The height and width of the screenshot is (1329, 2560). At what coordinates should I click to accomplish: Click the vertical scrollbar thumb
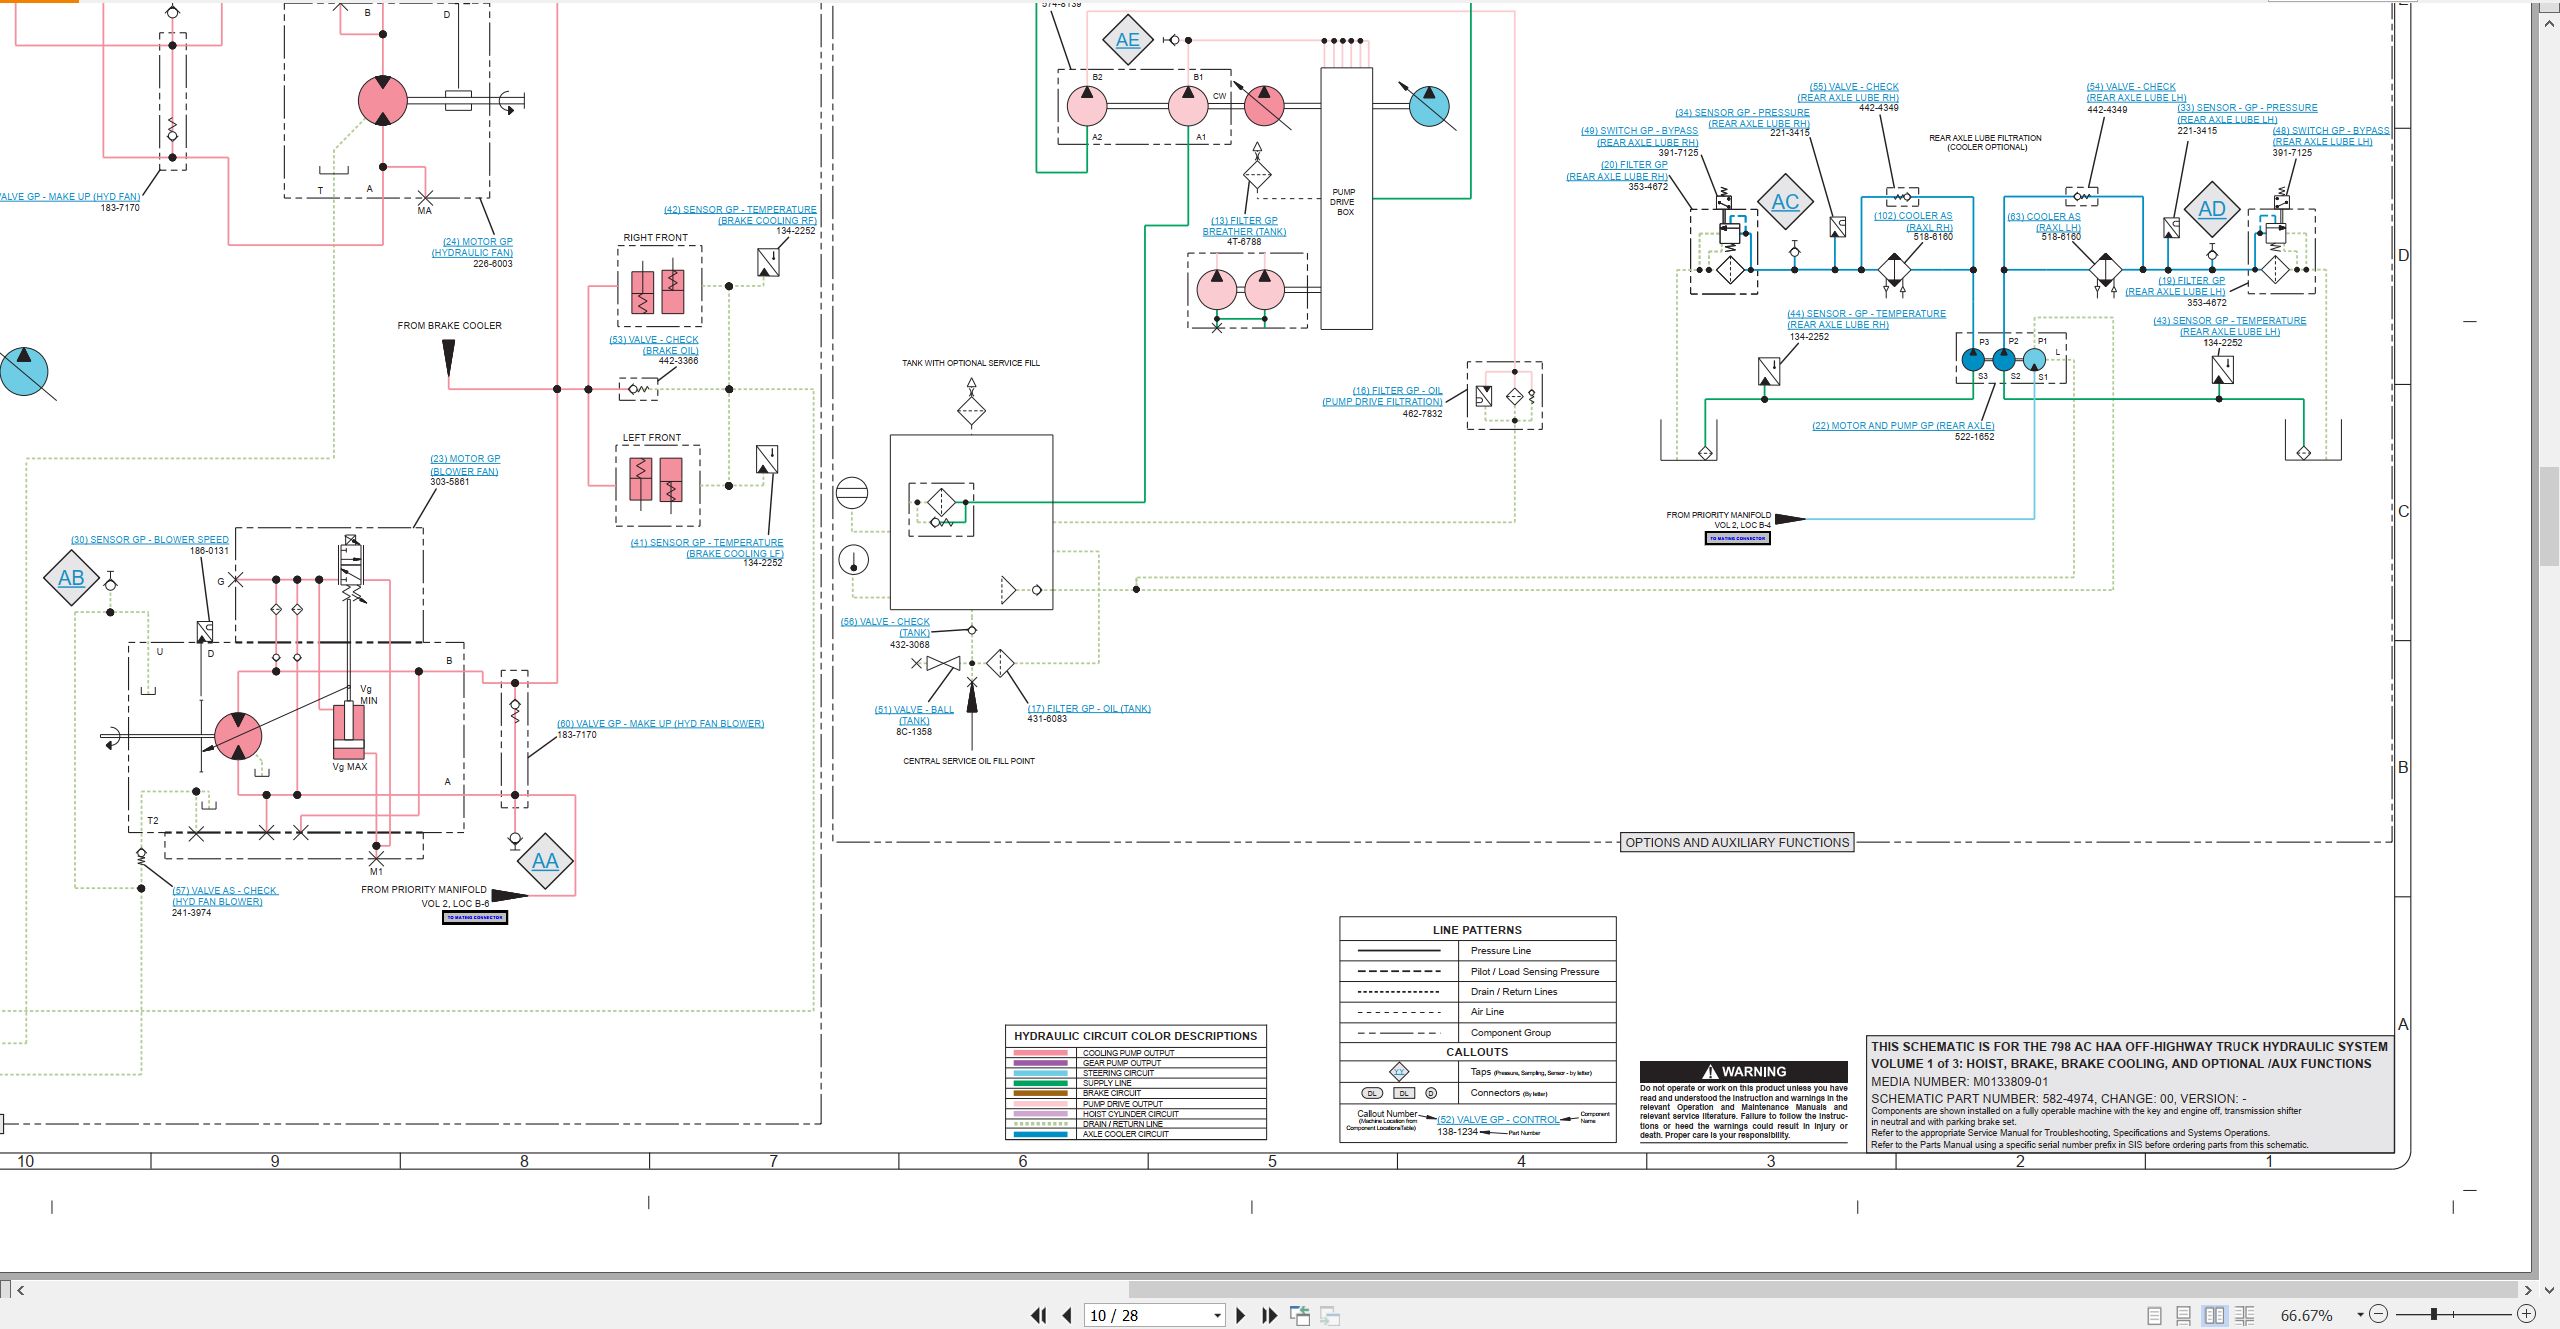[2550, 516]
